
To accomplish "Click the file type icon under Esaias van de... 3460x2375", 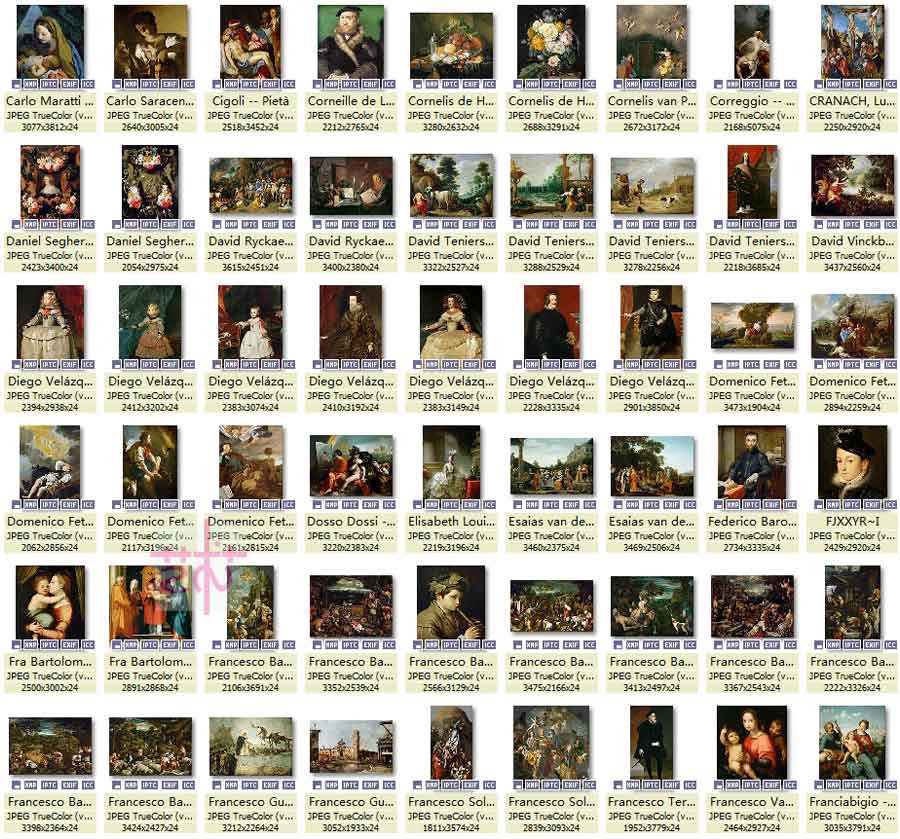I will click(518, 504).
